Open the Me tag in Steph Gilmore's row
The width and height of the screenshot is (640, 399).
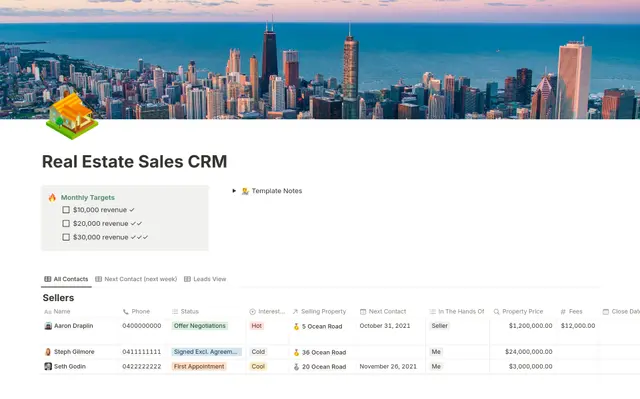tap(436, 352)
